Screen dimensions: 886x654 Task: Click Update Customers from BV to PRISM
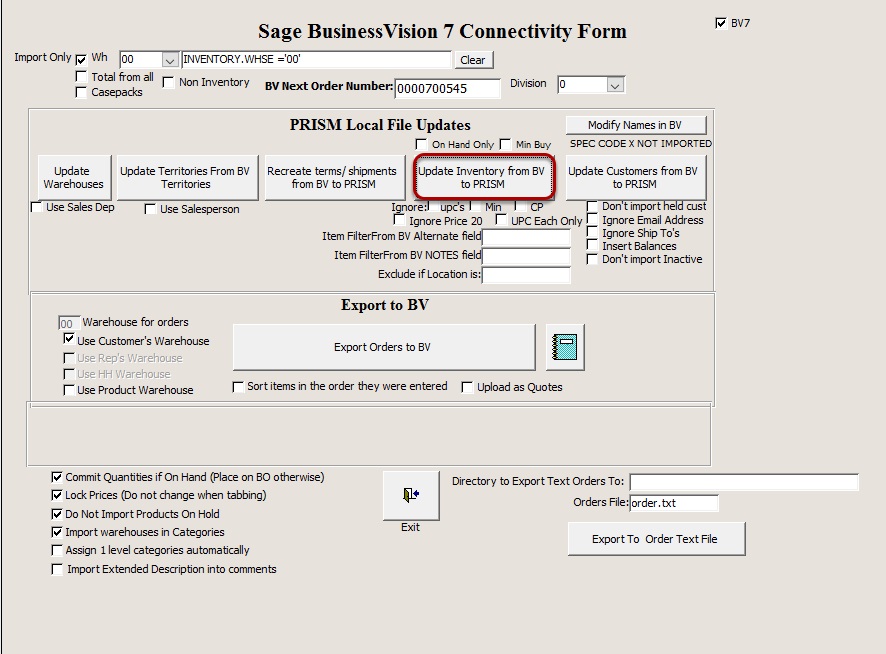(x=636, y=177)
